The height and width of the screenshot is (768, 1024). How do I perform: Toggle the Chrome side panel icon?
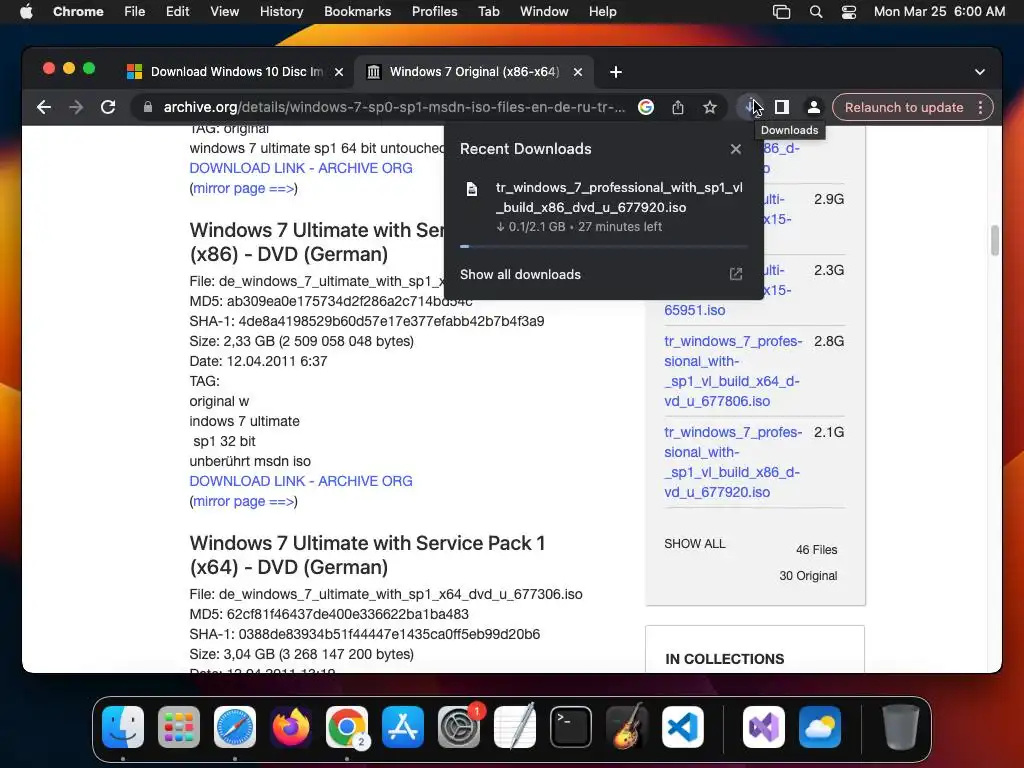click(782, 107)
